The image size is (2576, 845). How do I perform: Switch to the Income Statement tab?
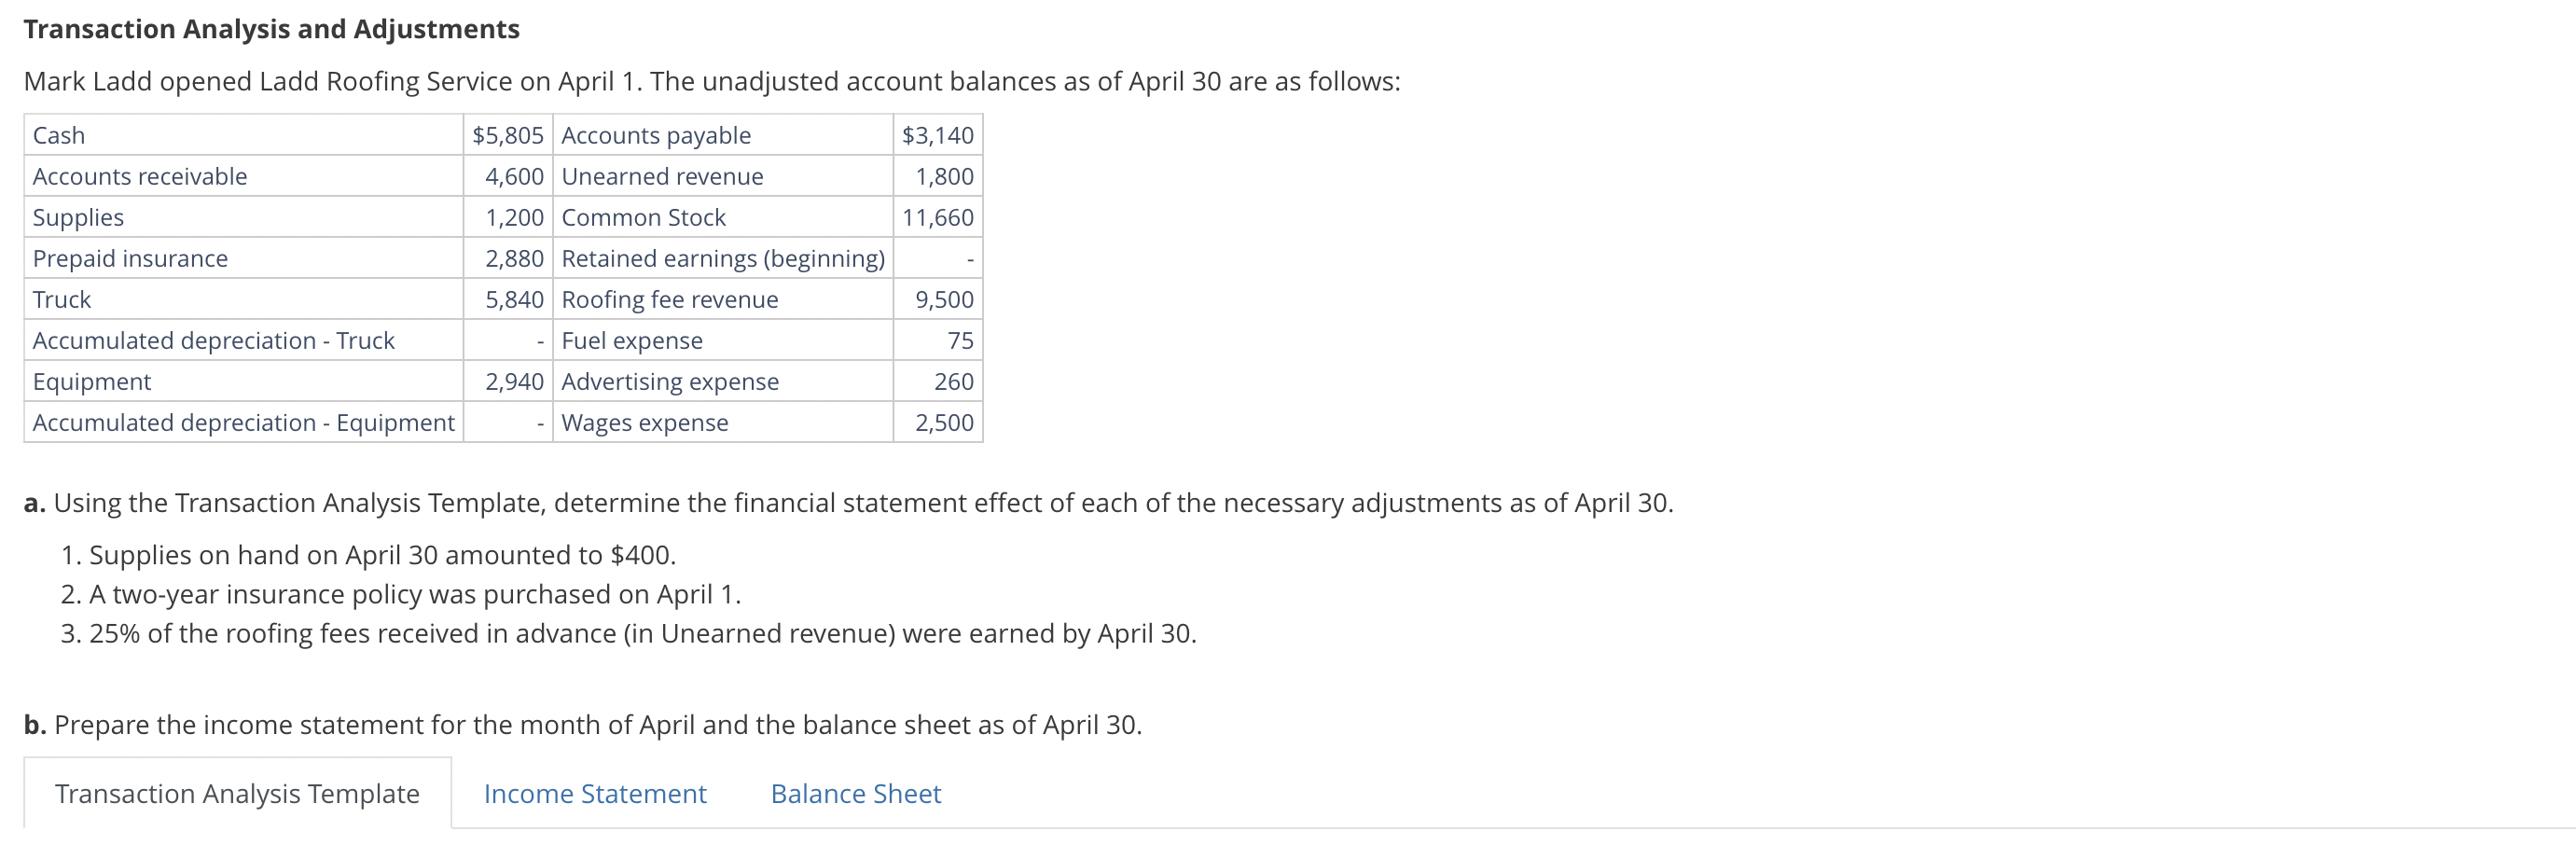click(594, 793)
